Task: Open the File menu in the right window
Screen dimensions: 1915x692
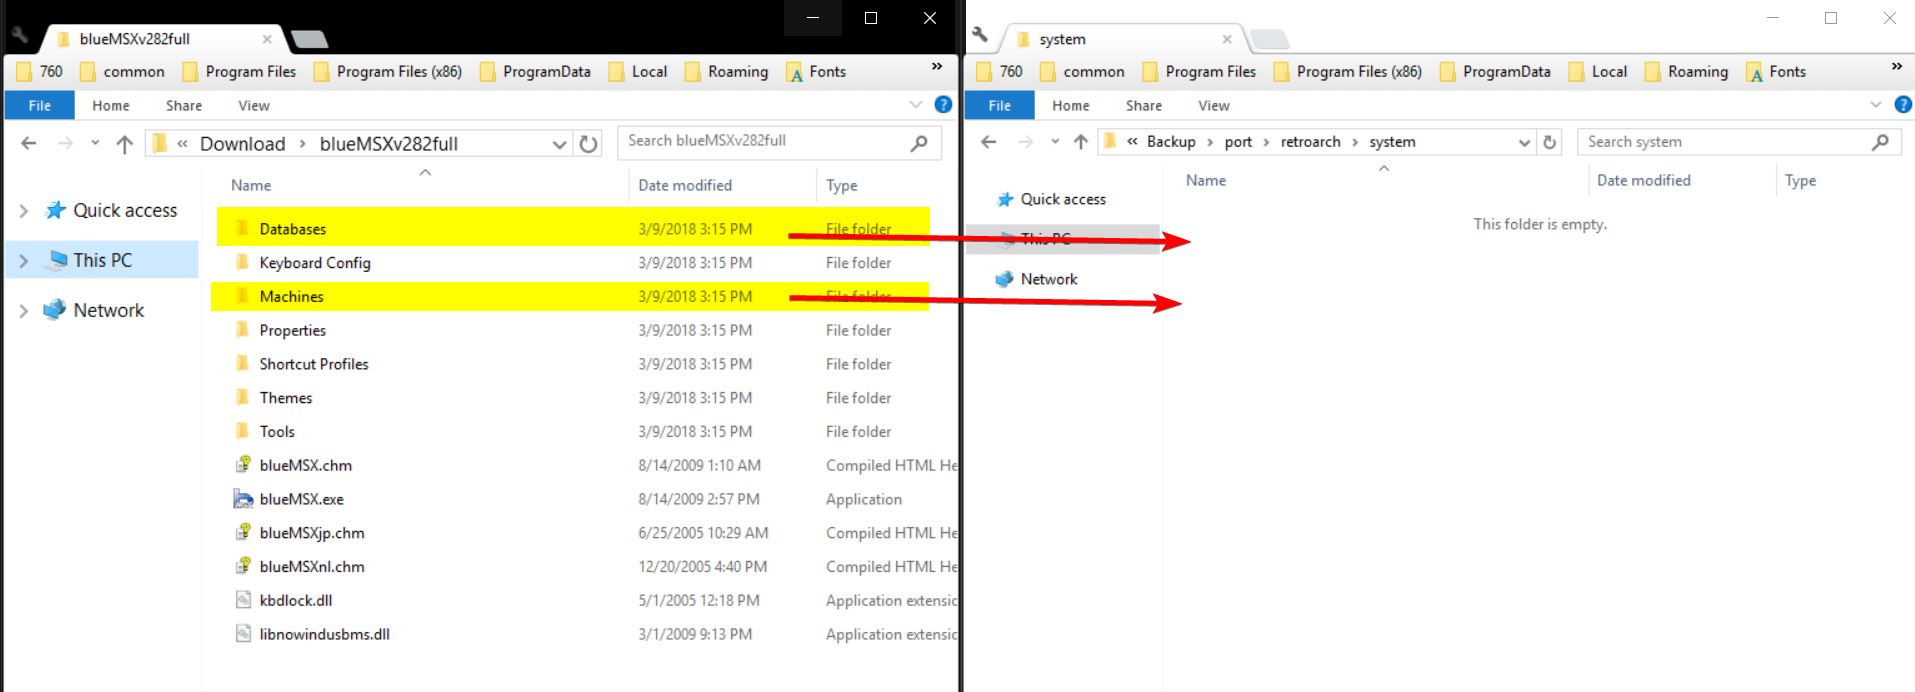Action: [1000, 105]
